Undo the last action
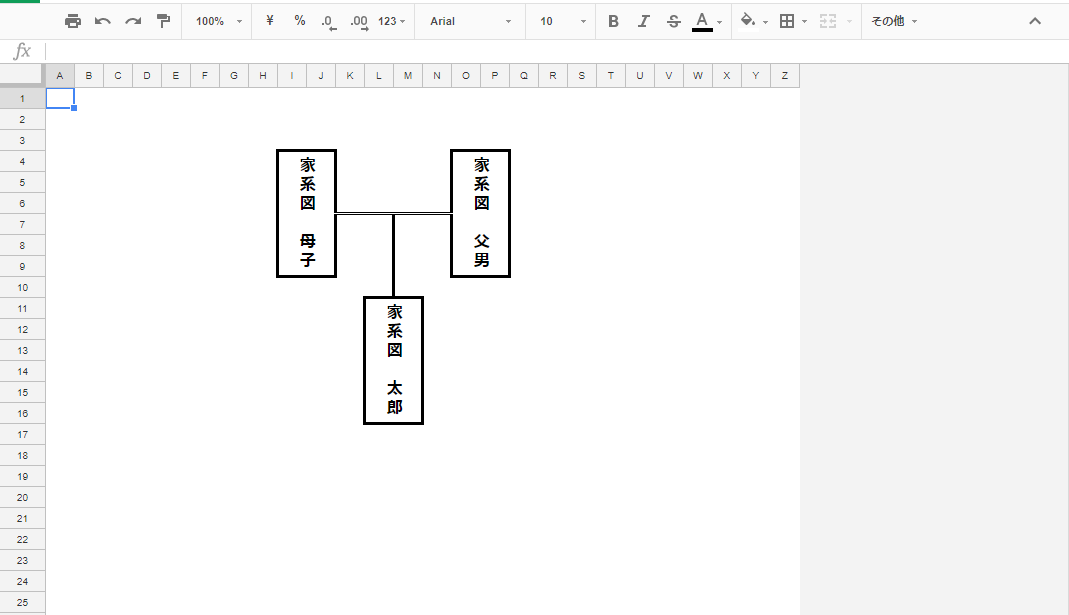 click(103, 21)
